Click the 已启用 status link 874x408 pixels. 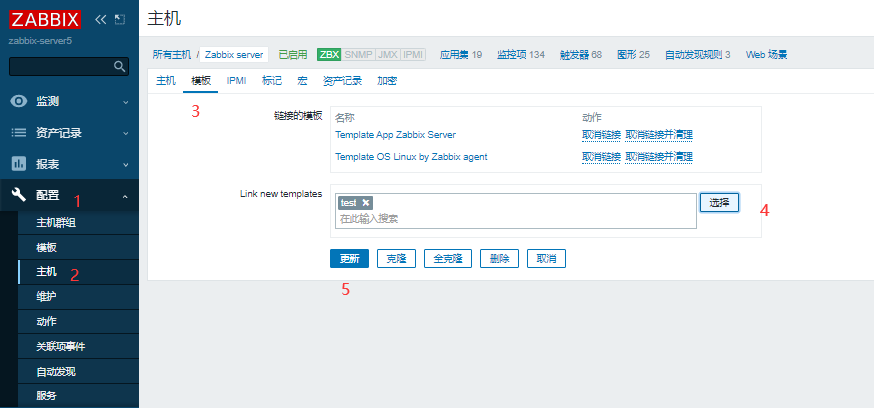(x=293, y=55)
